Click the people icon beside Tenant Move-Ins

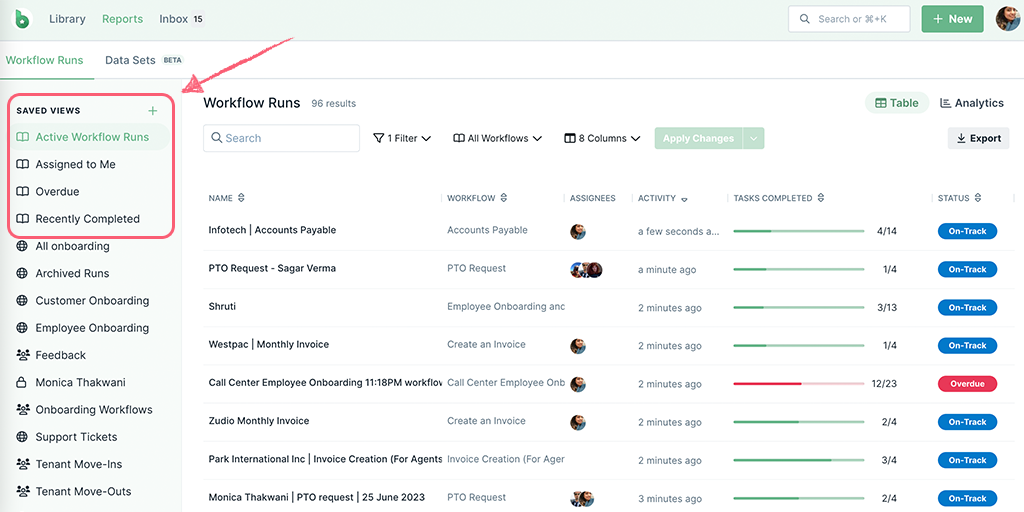point(23,464)
